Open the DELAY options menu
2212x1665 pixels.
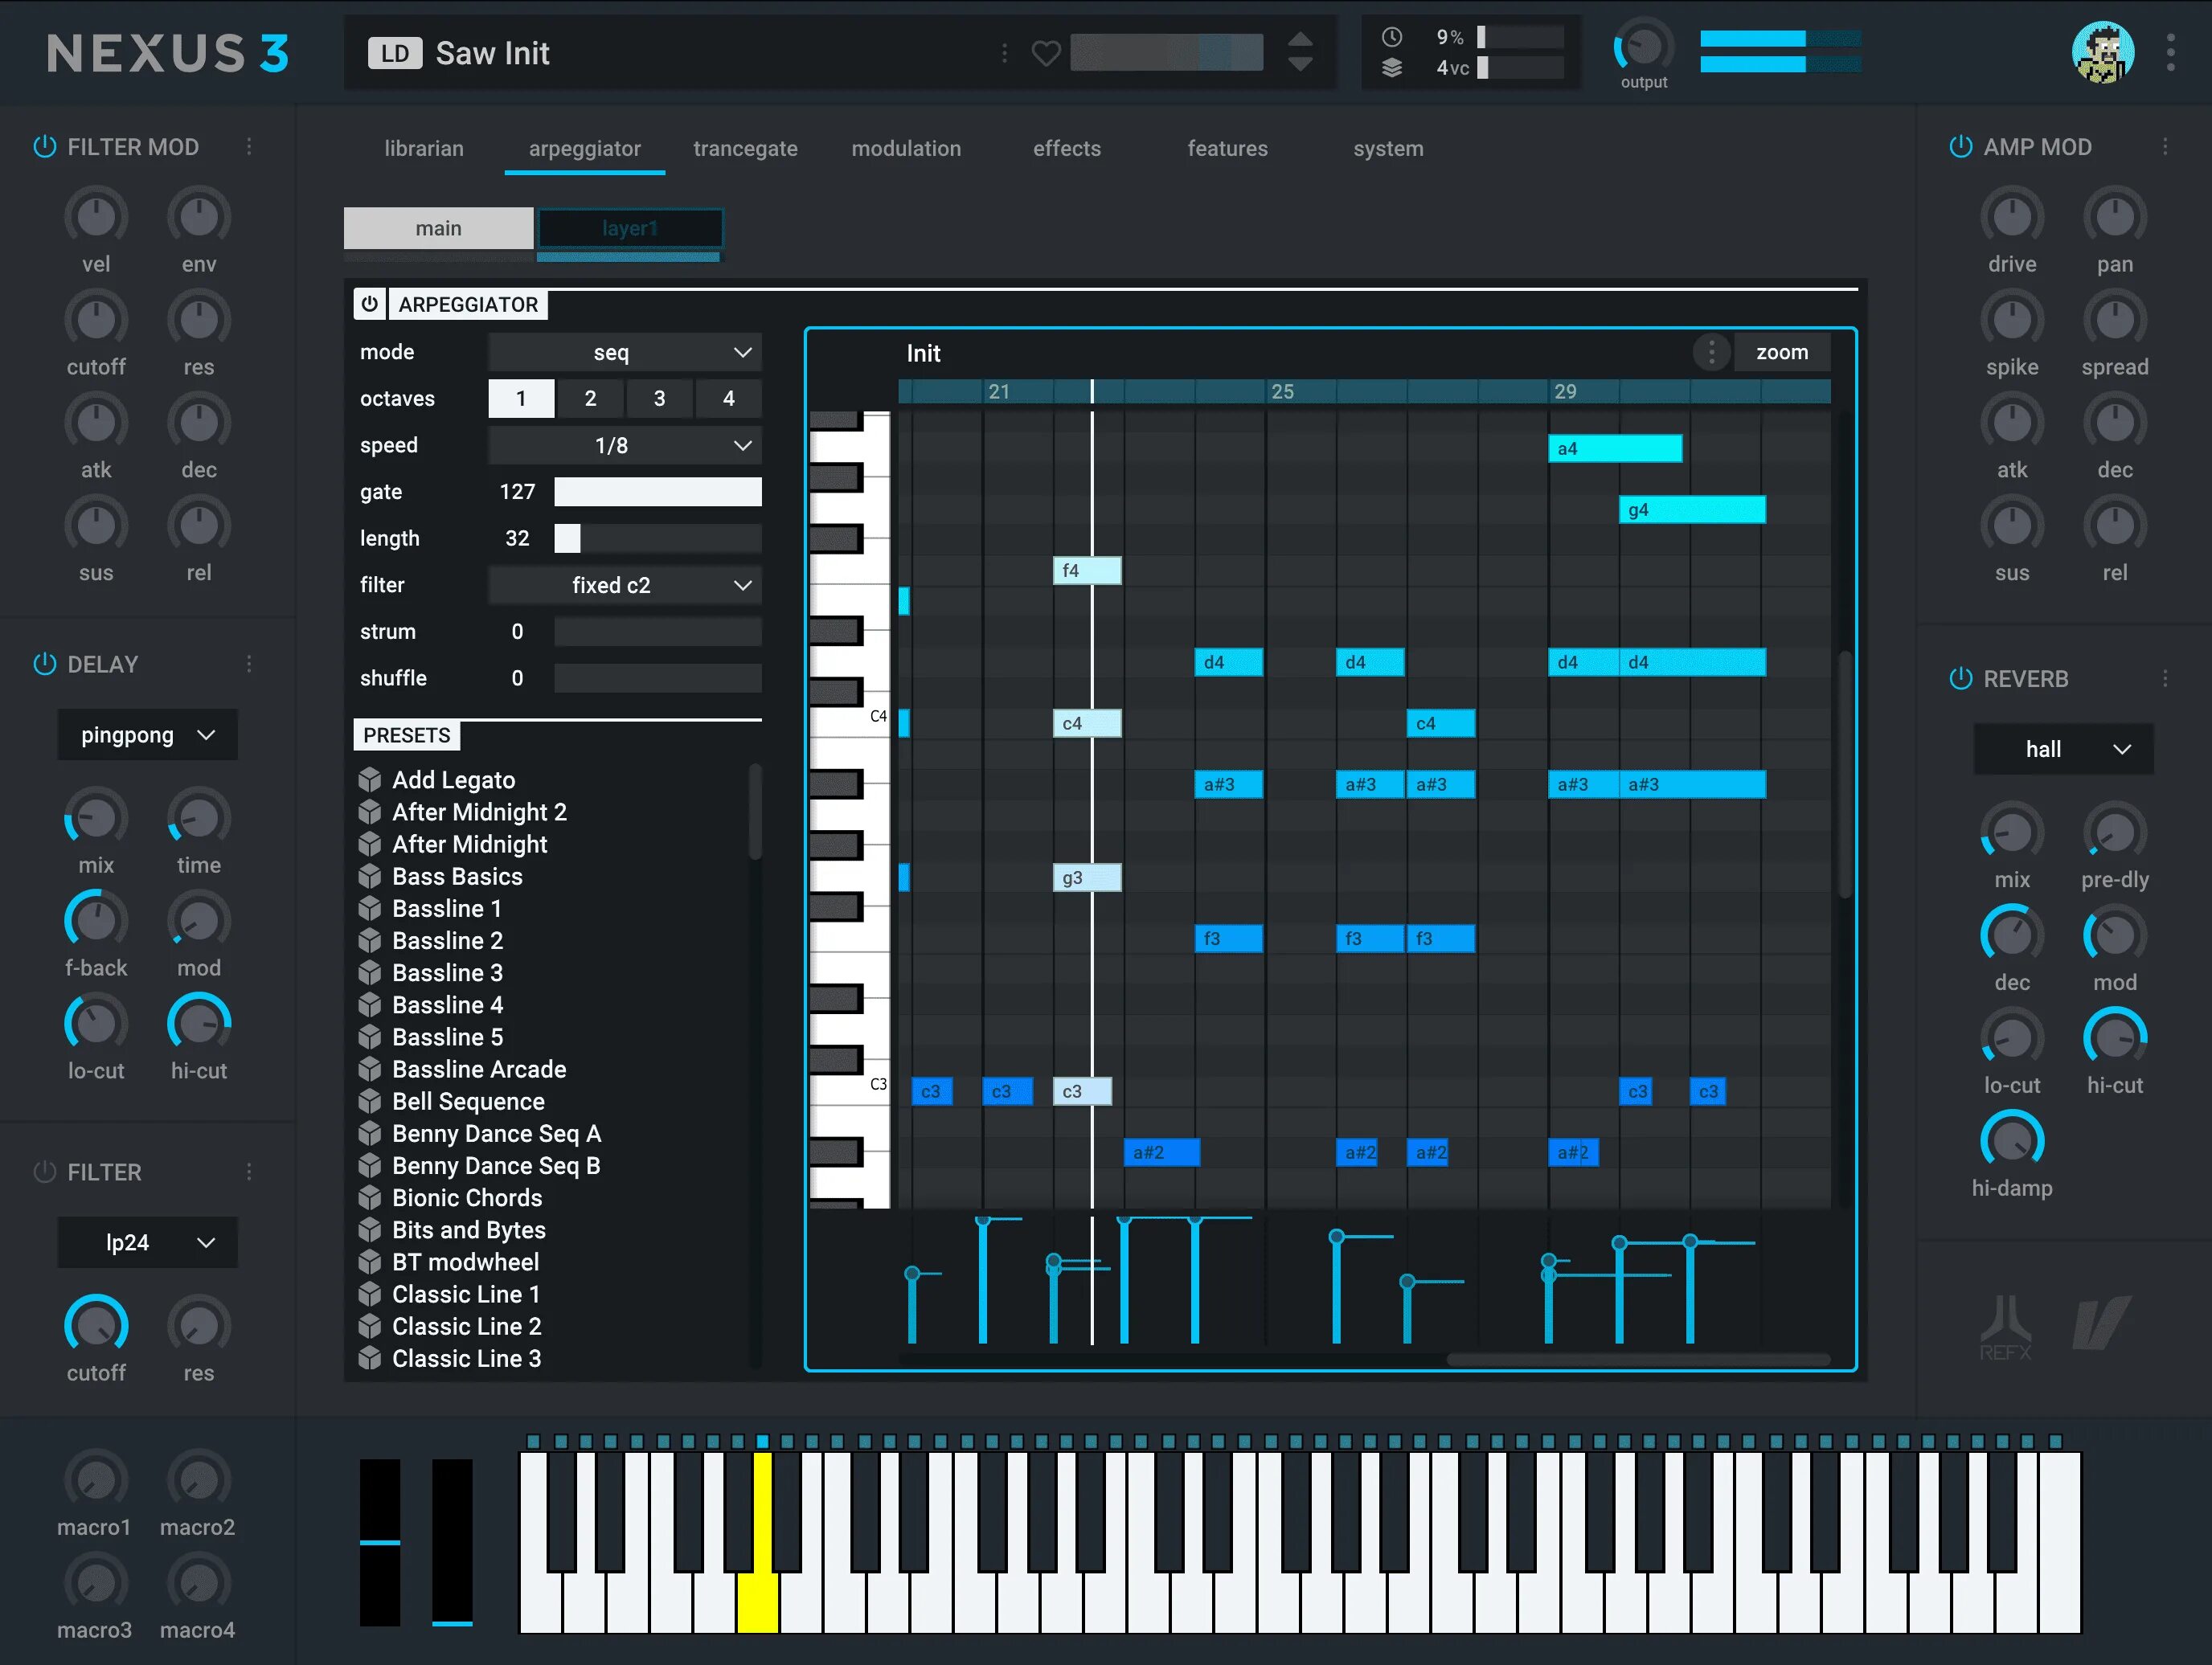coord(249,664)
